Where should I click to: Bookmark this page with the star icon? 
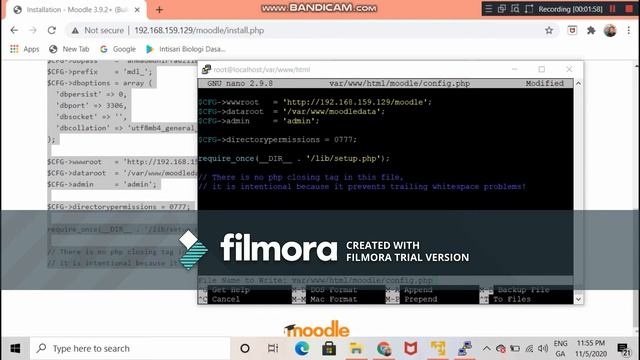(549, 30)
